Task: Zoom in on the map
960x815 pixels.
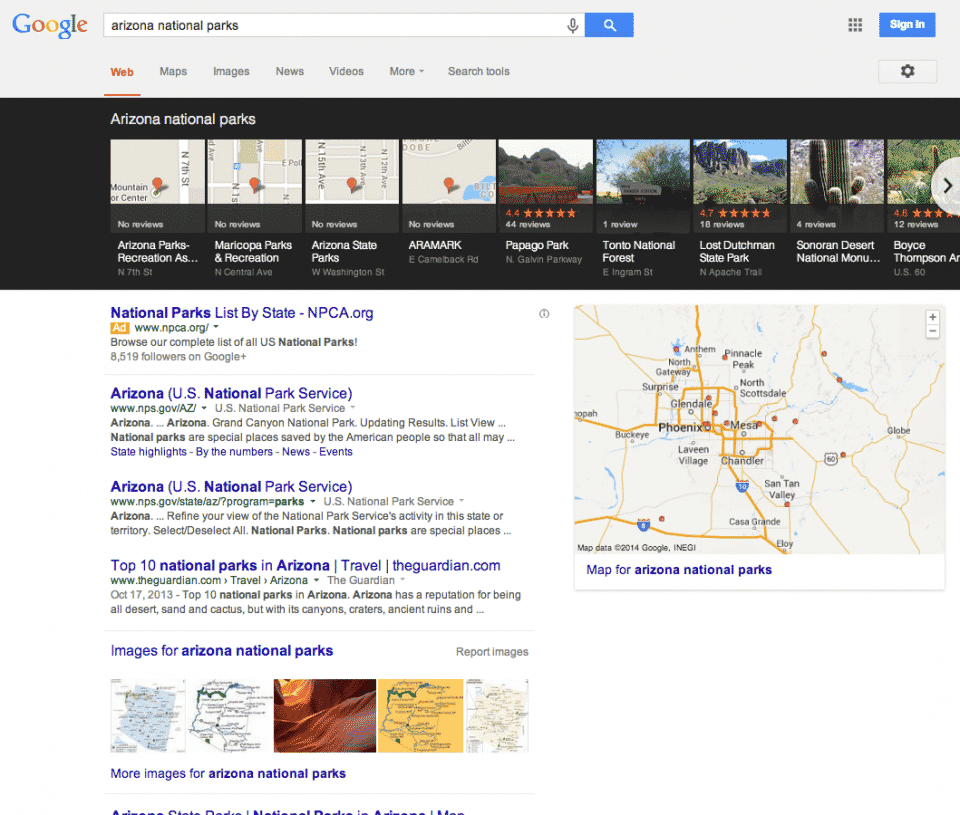Action: pyautogui.click(x=932, y=317)
